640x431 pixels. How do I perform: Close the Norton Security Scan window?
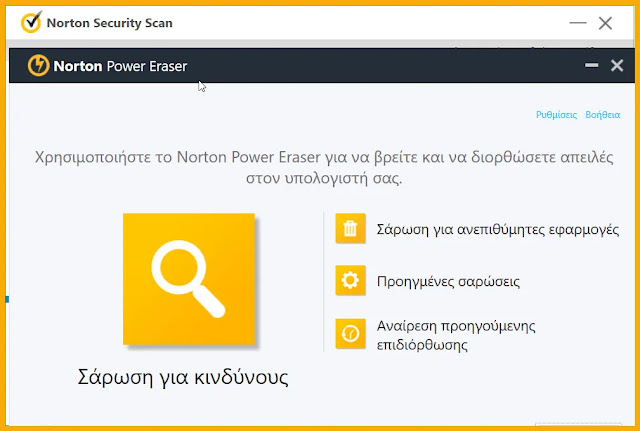tap(605, 23)
